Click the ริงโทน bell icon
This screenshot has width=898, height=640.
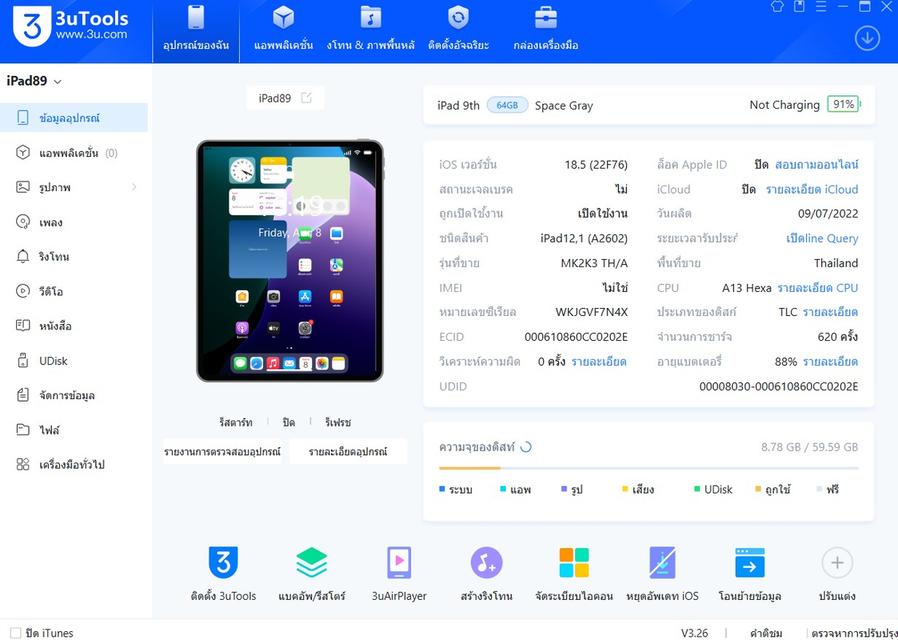[23, 256]
